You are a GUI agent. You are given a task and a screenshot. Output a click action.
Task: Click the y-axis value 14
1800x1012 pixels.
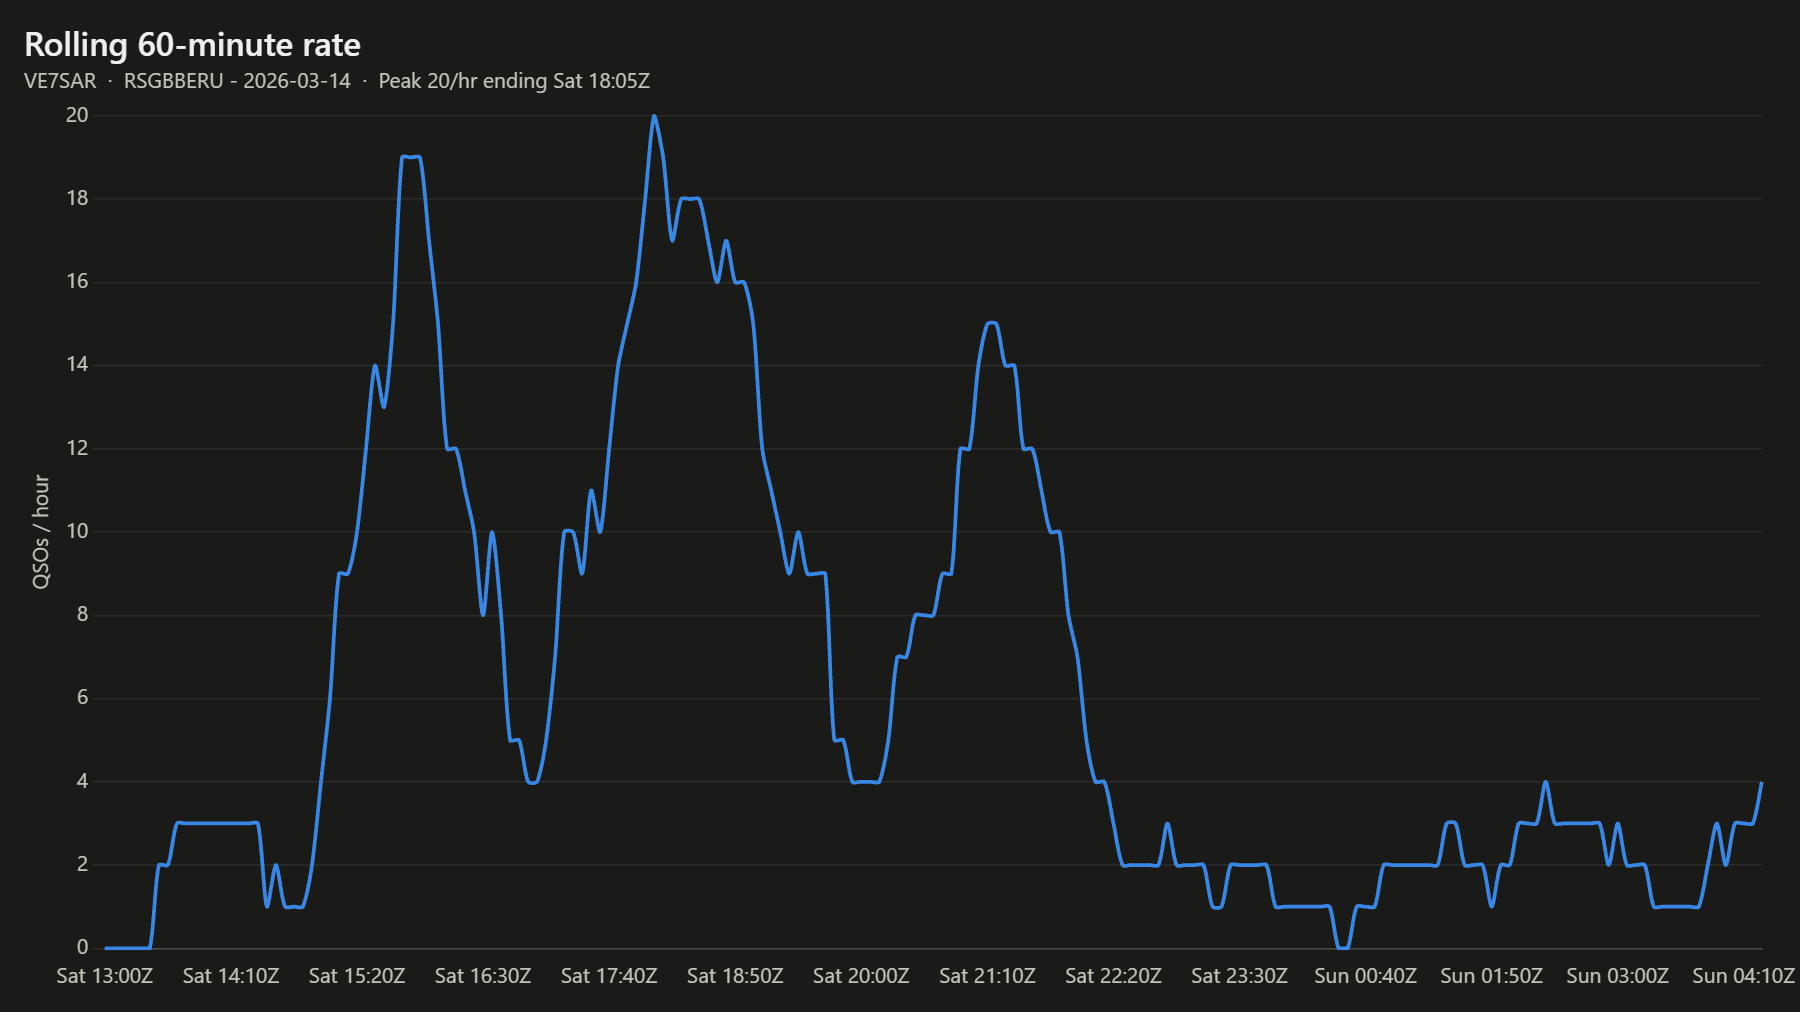click(77, 365)
